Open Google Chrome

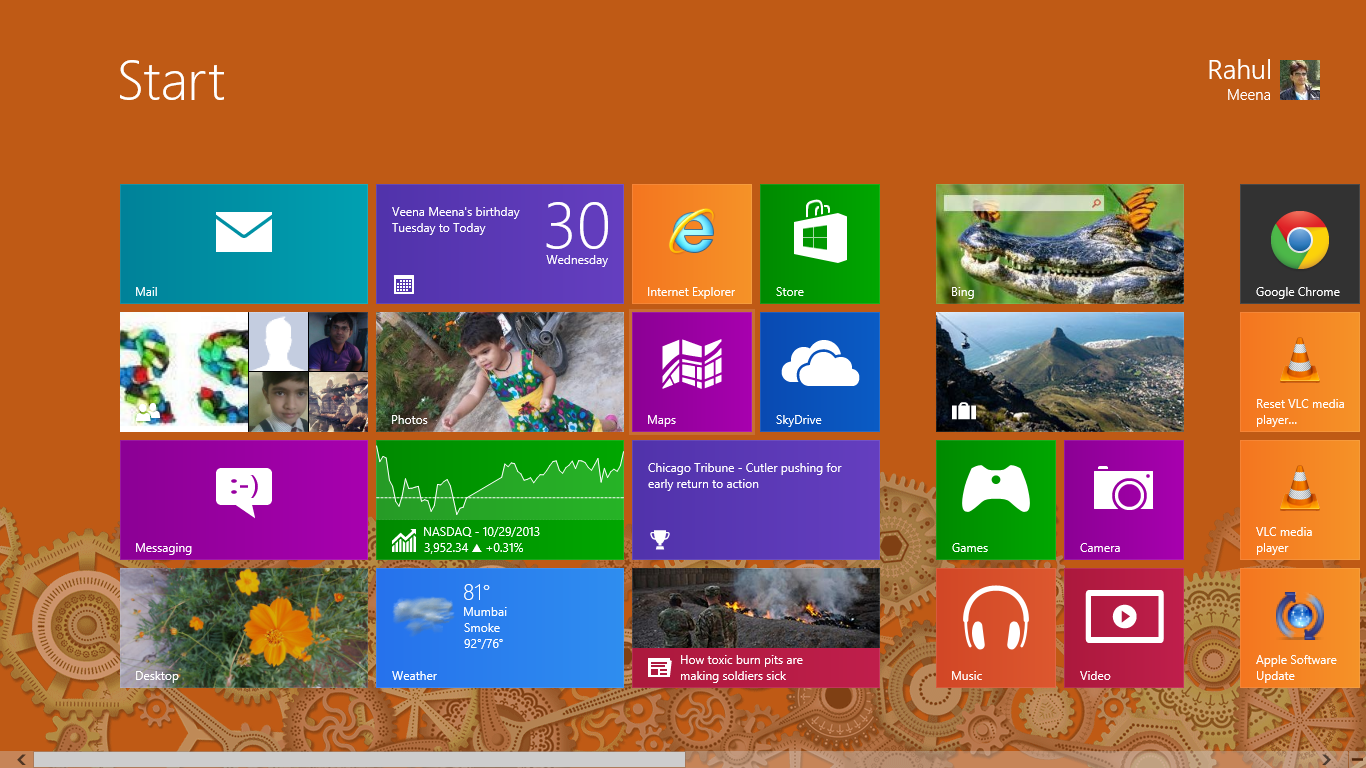[x=1299, y=243]
